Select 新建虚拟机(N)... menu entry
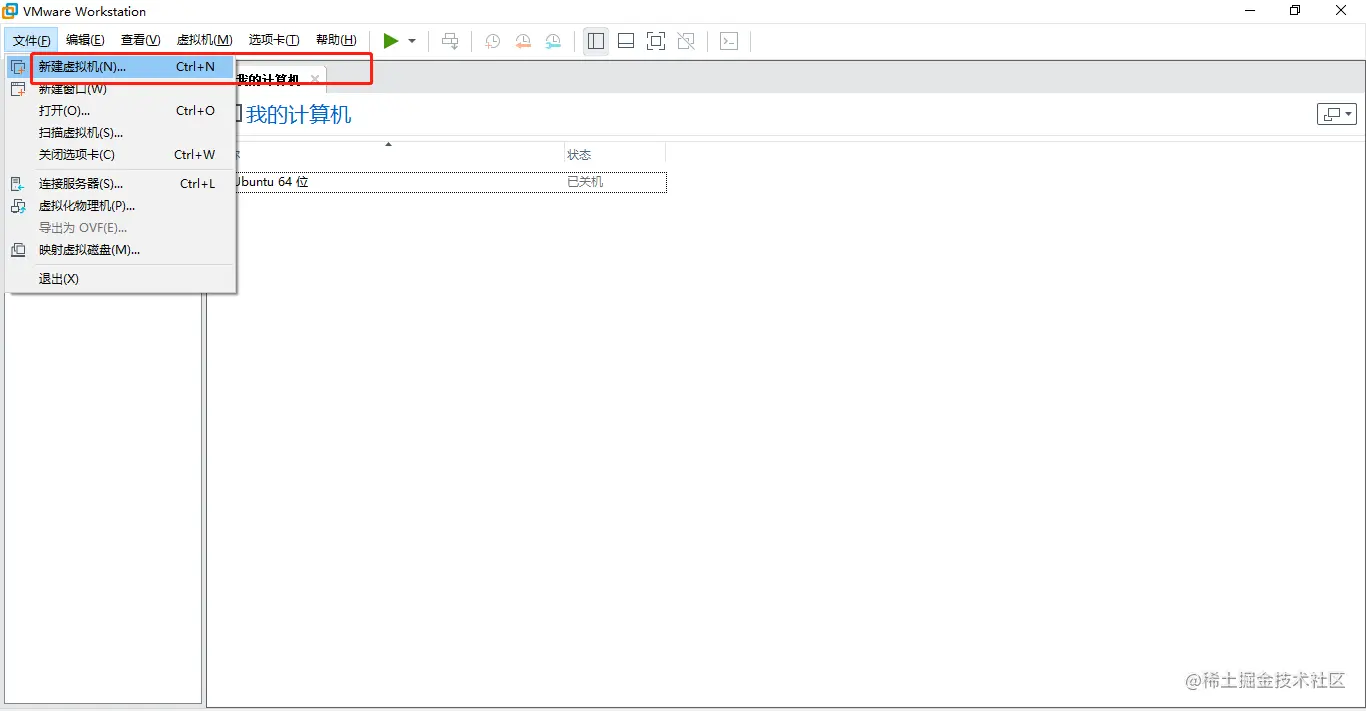Screen dimensions: 1366x711 [x=120, y=67]
